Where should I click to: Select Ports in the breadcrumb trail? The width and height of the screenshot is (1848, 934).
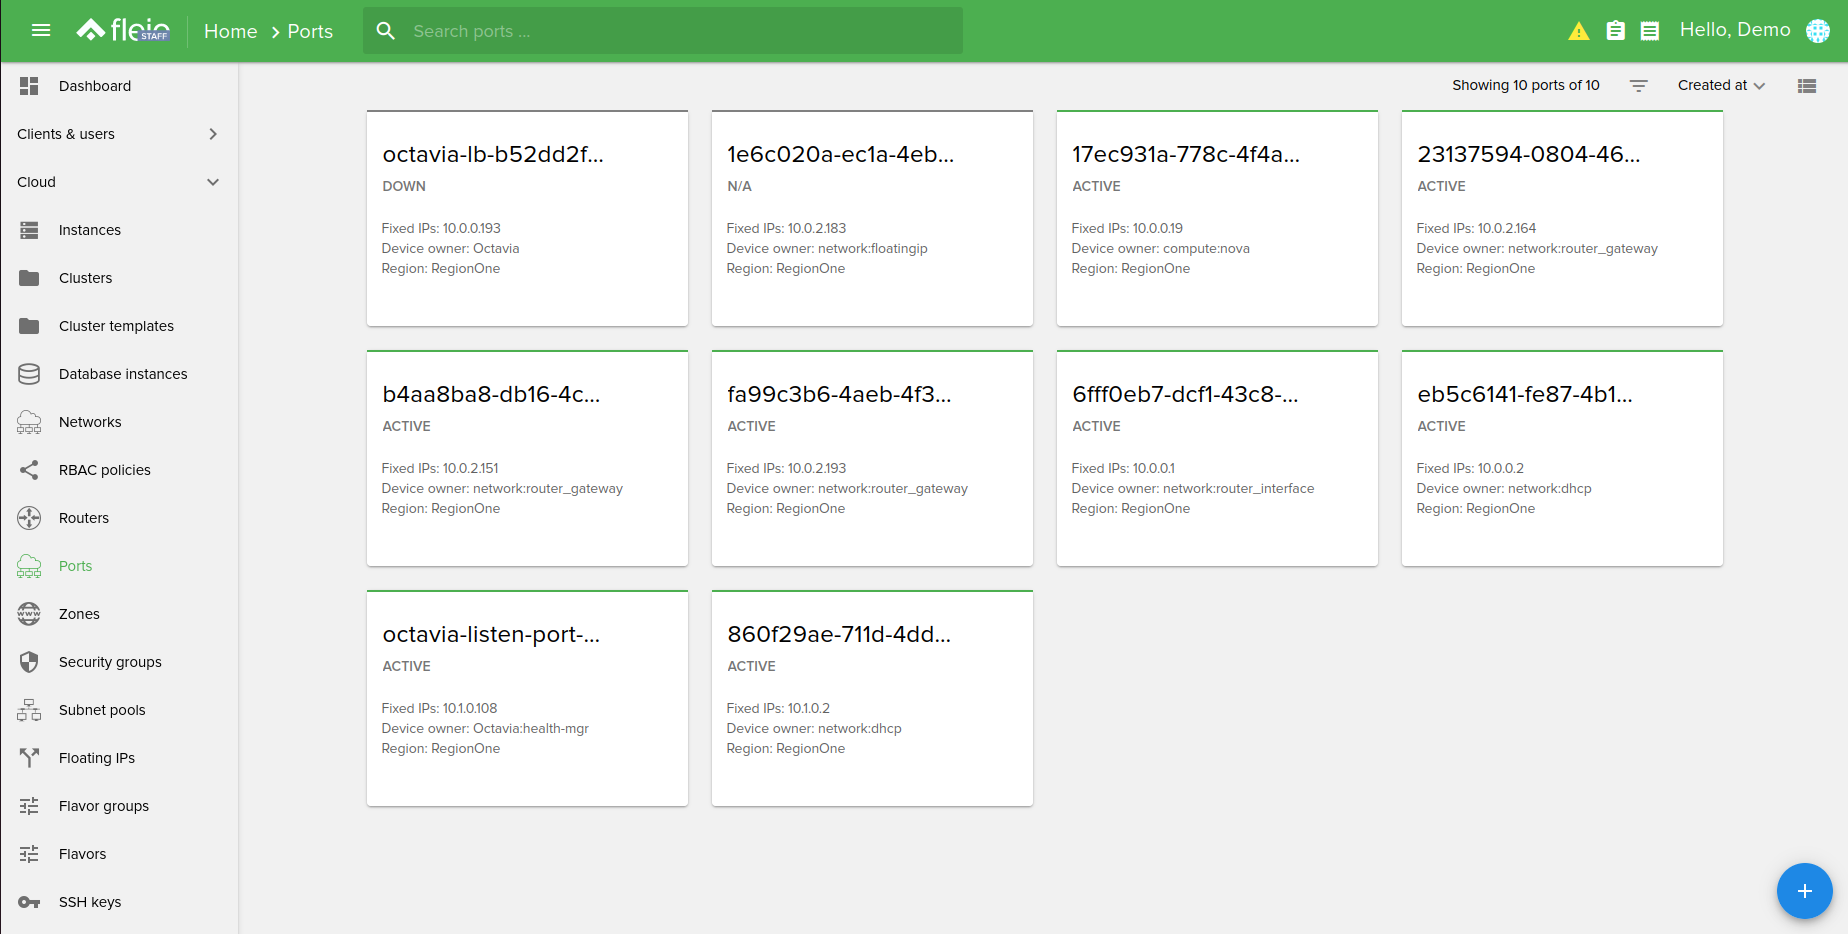(309, 31)
